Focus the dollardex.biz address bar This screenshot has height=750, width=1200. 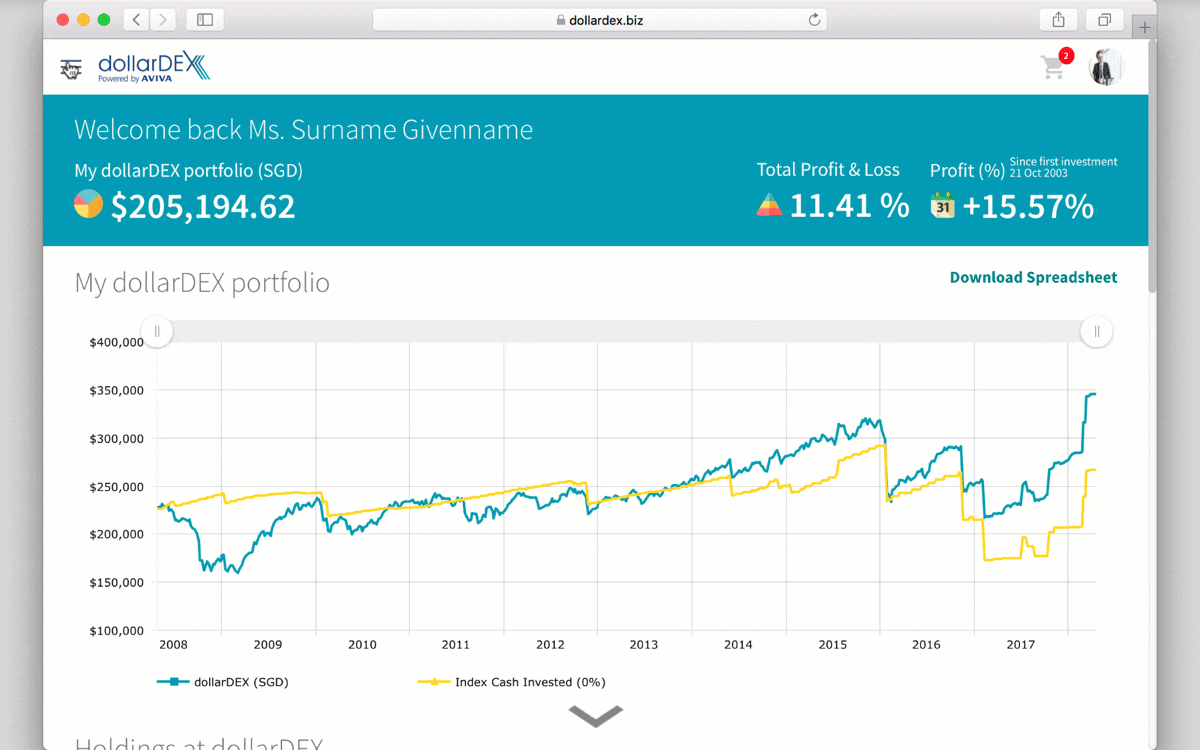click(x=599, y=20)
